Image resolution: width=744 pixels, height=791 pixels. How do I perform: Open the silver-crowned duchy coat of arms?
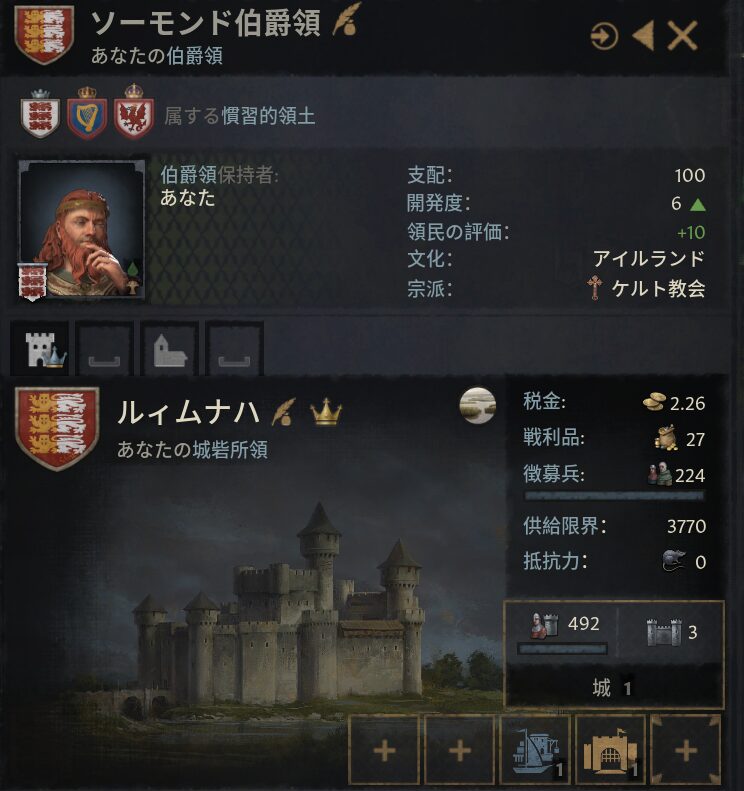(40, 114)
